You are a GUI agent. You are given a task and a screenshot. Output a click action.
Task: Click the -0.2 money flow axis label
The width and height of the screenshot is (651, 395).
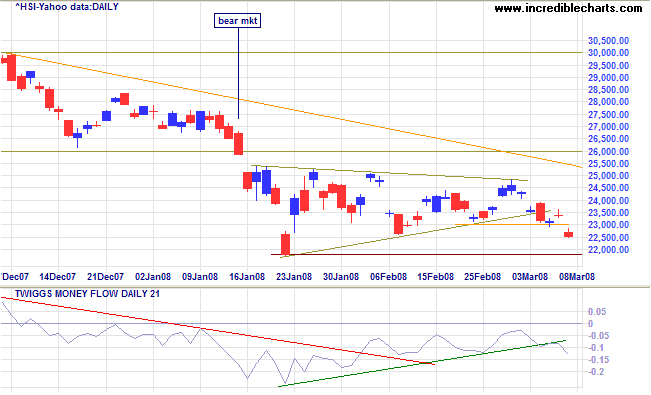point(597,371)
